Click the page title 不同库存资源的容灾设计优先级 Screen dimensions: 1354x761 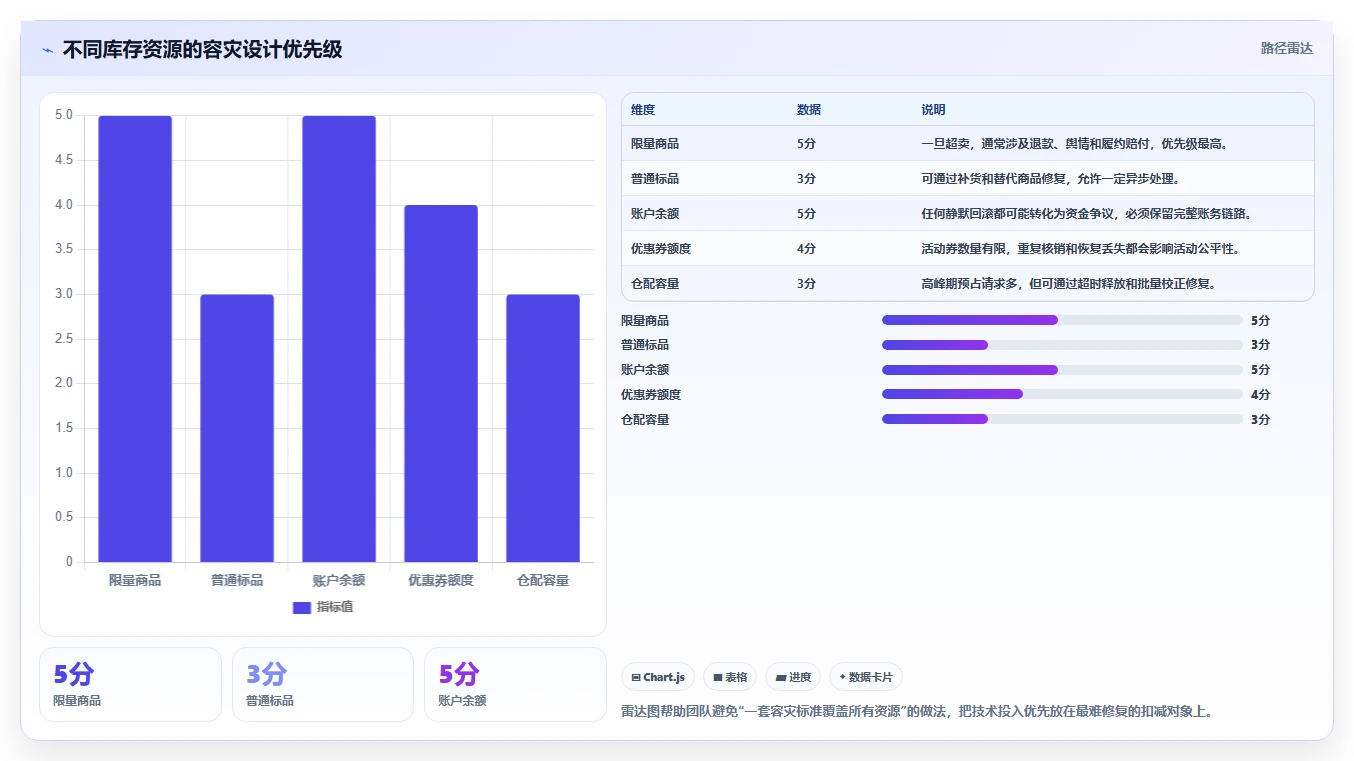(x=202, y=49)
